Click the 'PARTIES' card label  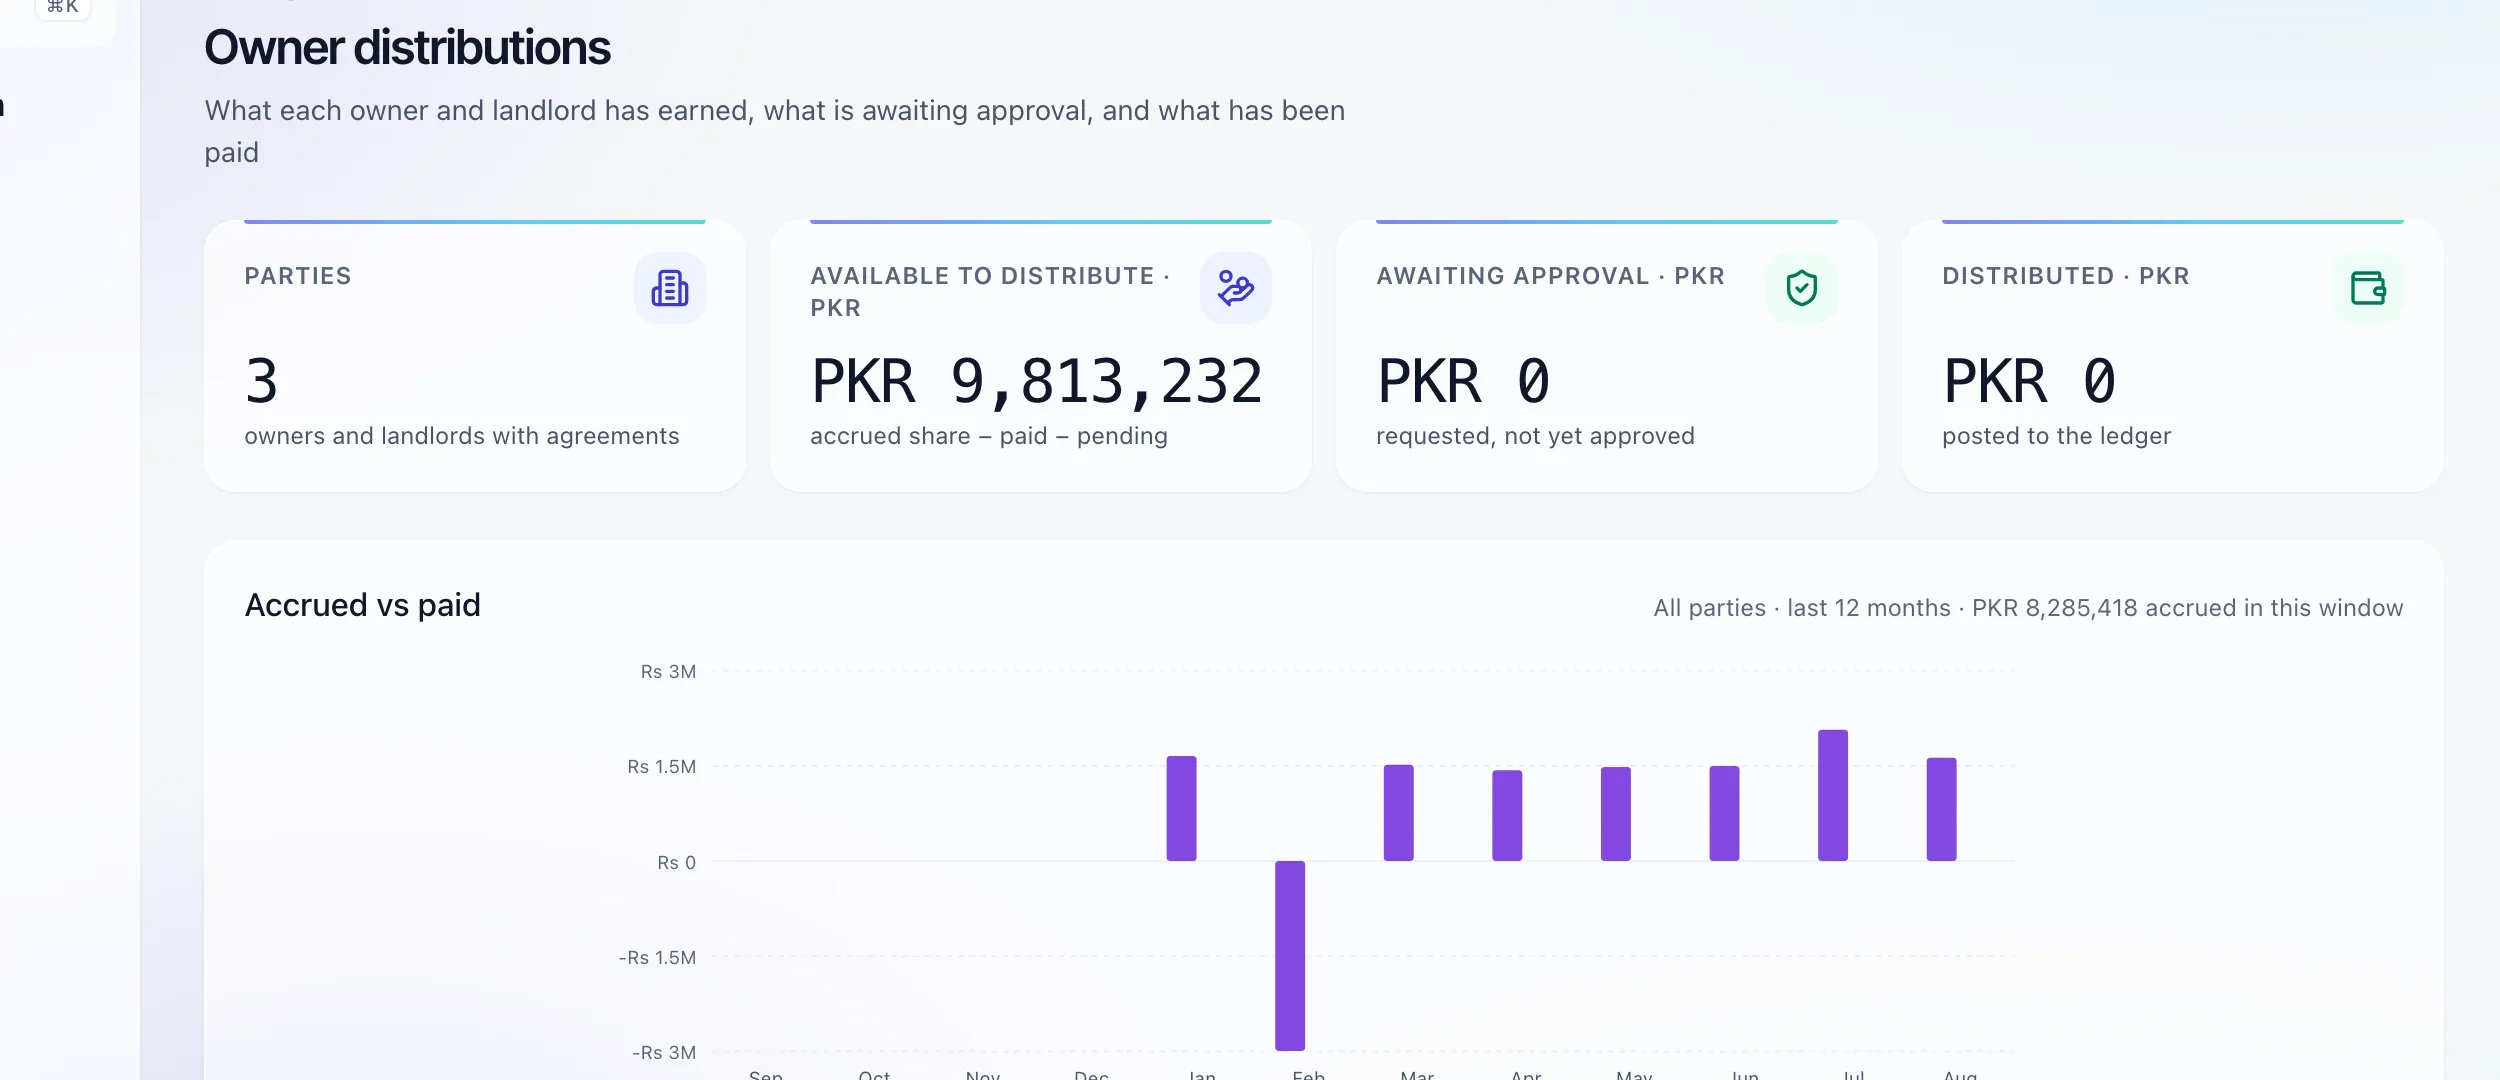pos(298,276)
